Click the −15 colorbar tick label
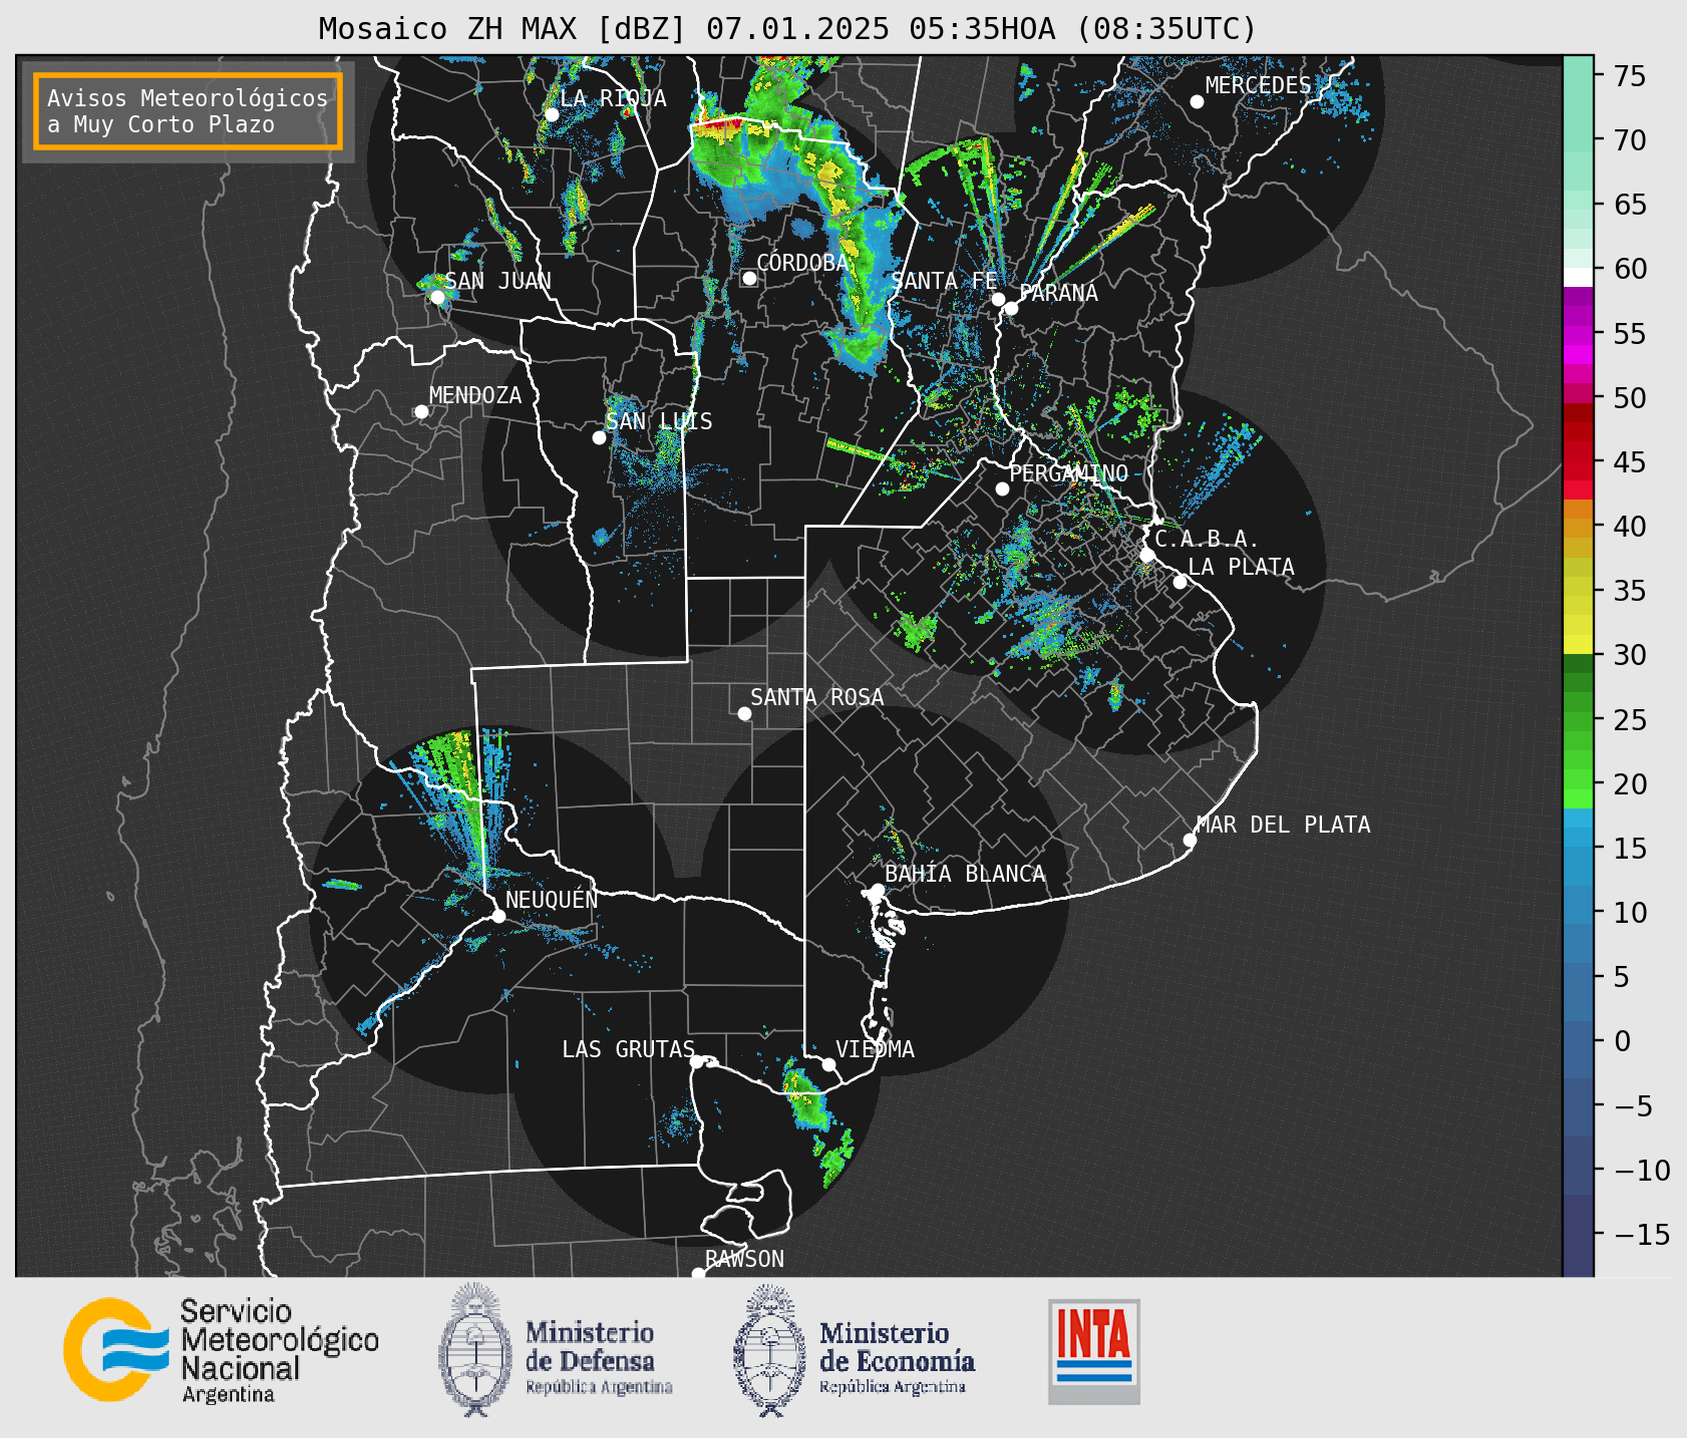Viewport: 1687px width, 1438px height. coord(1641,1234)
